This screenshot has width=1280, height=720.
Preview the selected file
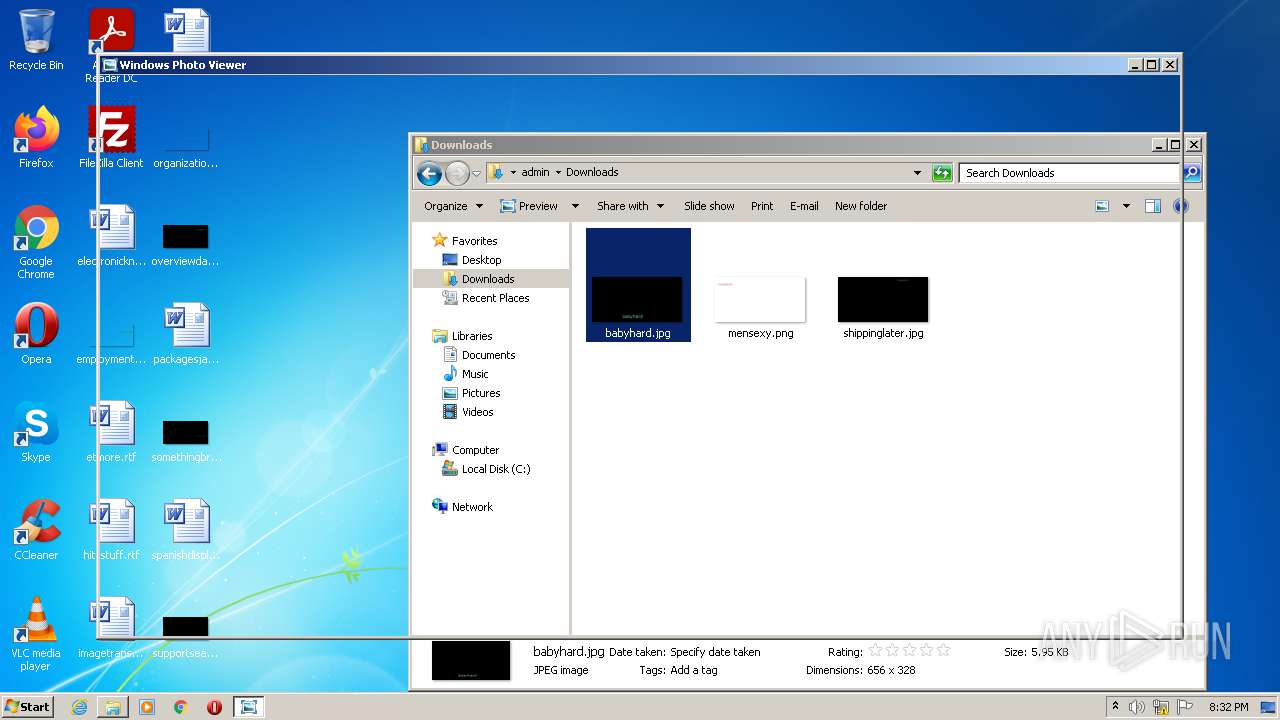click(x=529, y=206)
